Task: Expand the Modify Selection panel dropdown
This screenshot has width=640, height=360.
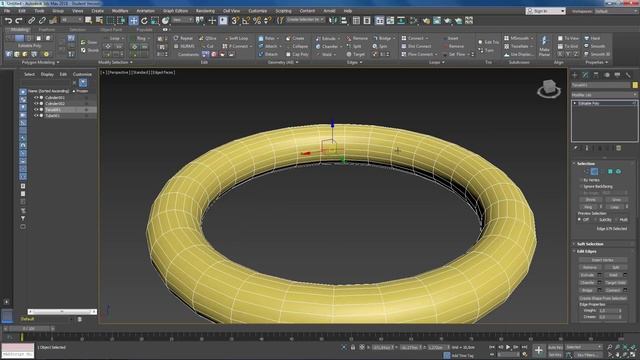Action: click(116, 62)
